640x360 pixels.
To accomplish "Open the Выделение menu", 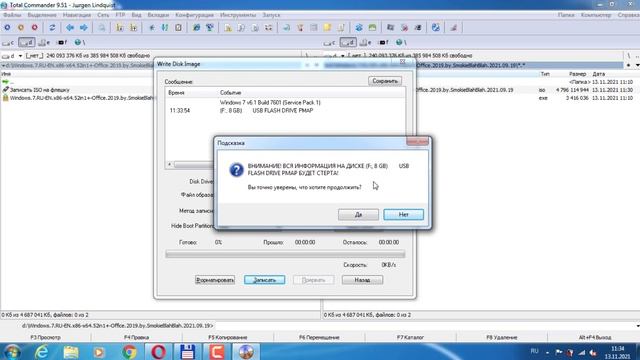I will (x=42, y=15).
